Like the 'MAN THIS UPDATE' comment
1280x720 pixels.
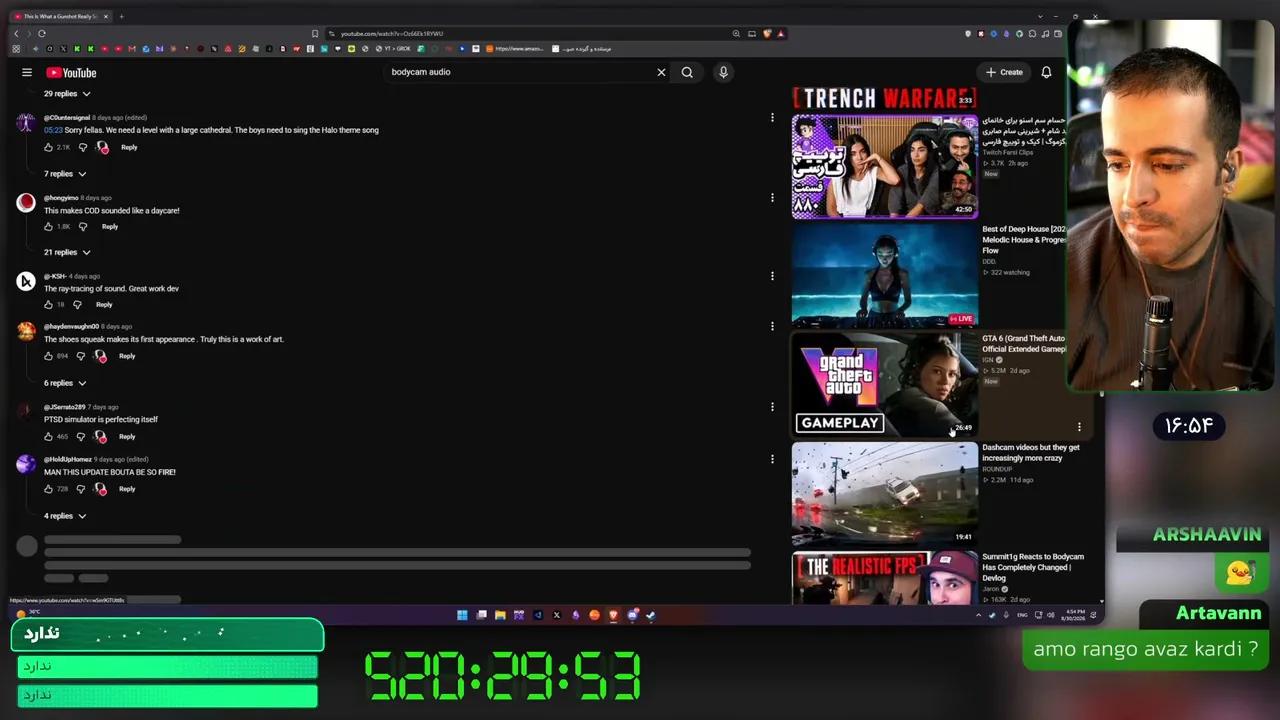pyautogui.click(x=48, y=489)
